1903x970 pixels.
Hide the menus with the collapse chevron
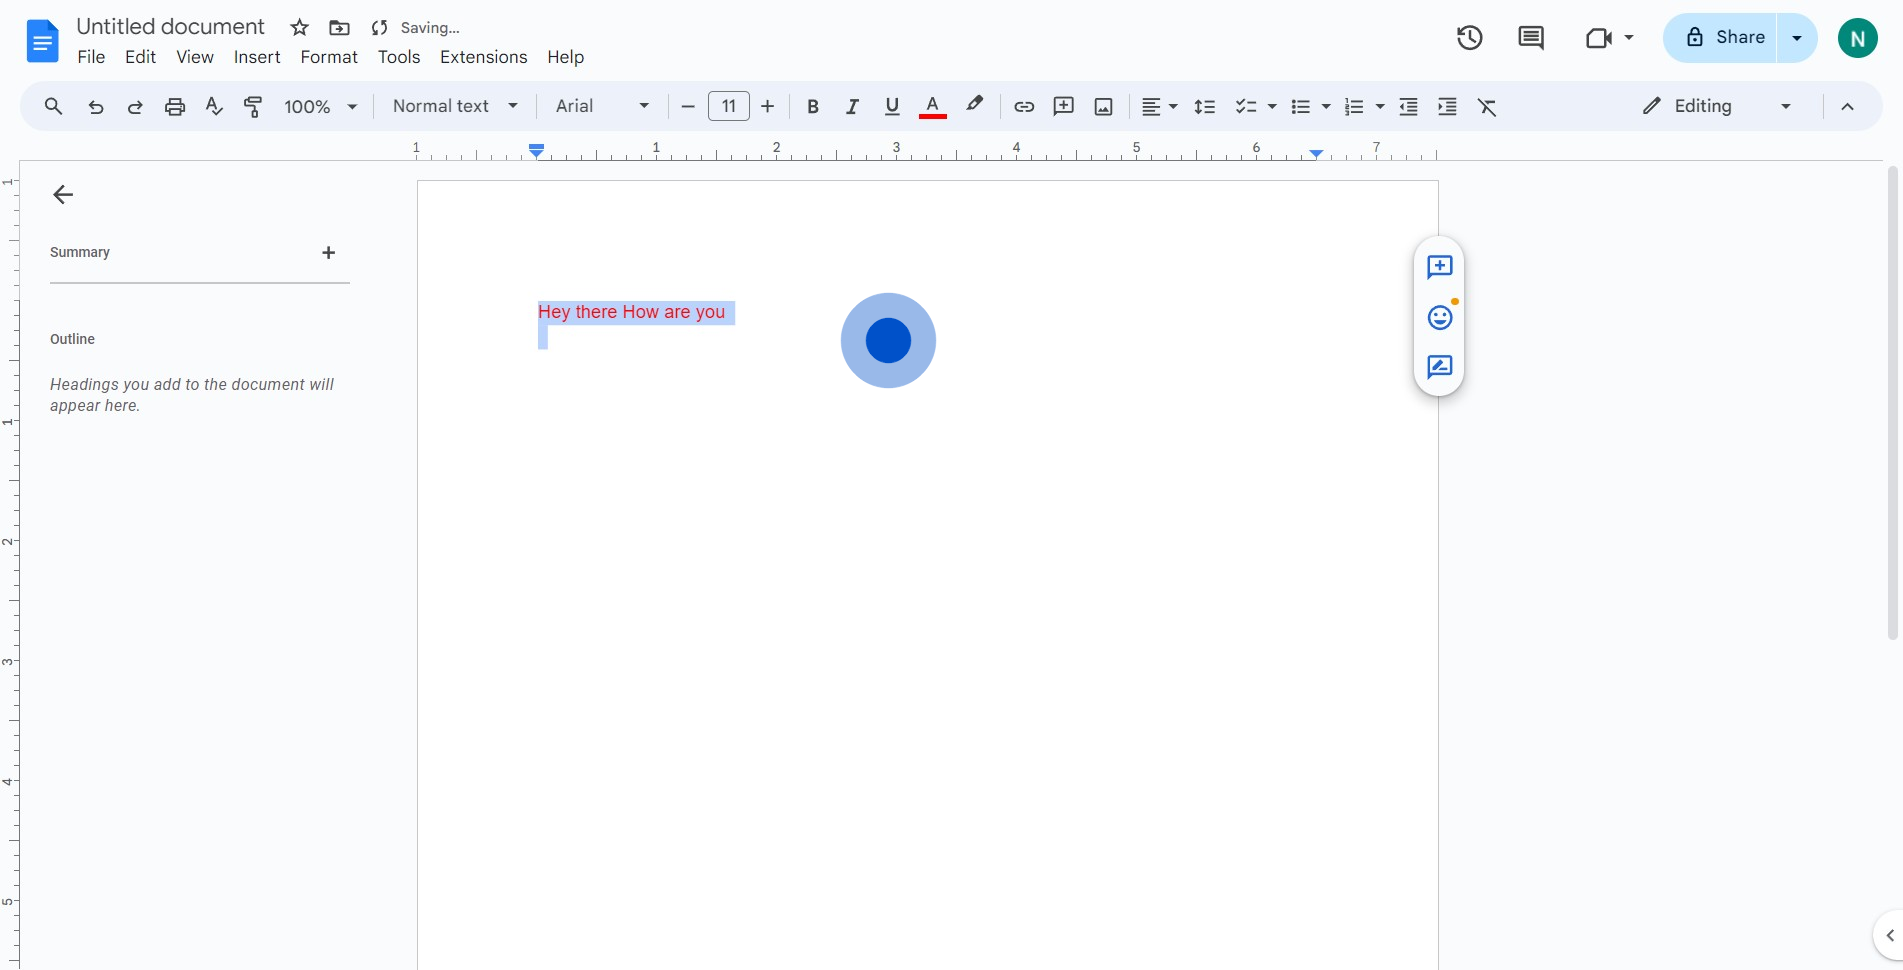pos(1847,106)
